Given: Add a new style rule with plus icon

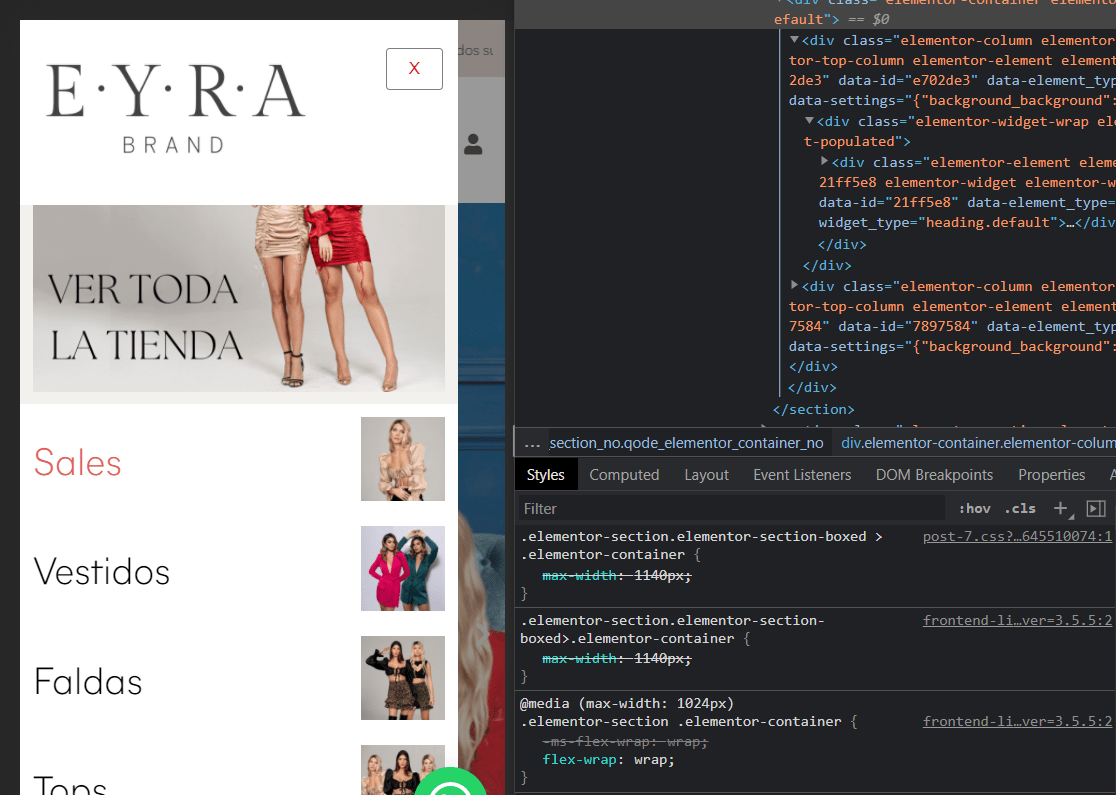Looking at the screenshot, I should (1060, 508).
